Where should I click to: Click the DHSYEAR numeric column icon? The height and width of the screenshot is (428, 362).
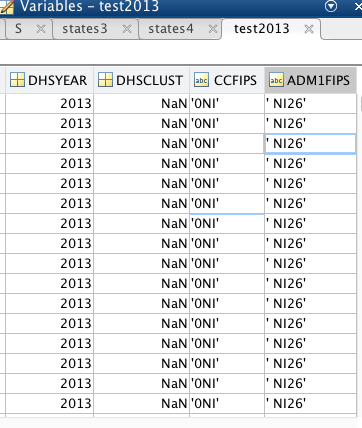[x=17, y=80]
